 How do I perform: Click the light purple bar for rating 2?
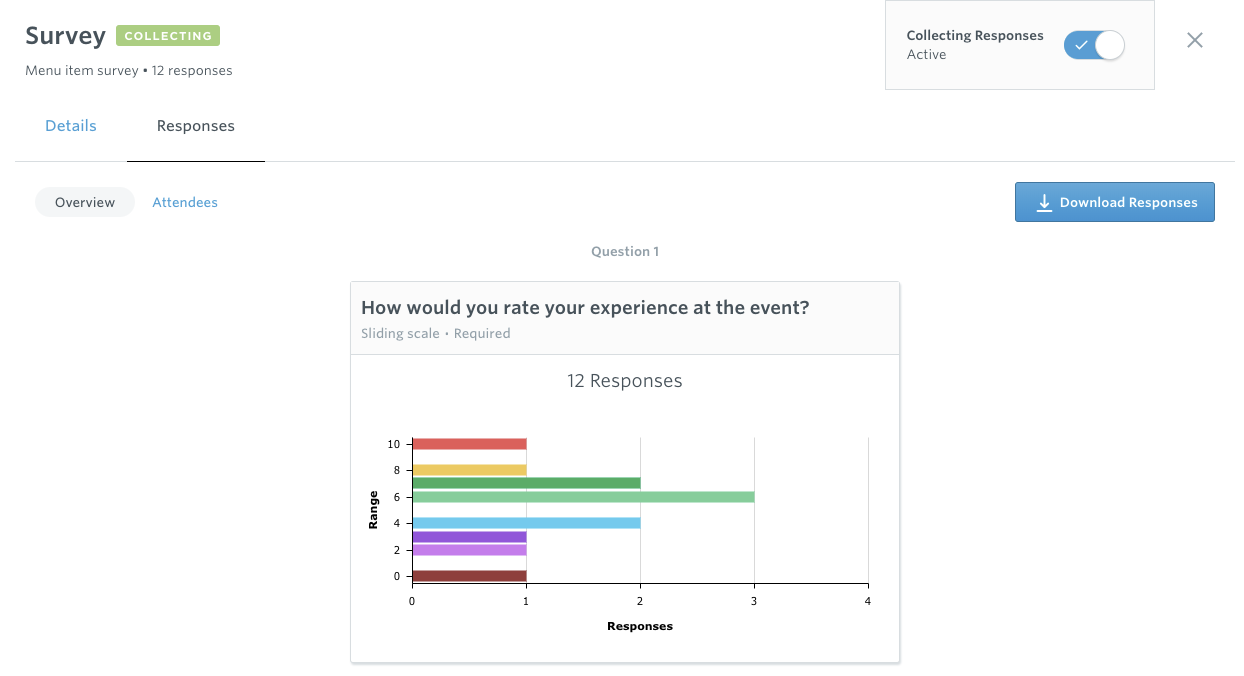coord(469,550)
